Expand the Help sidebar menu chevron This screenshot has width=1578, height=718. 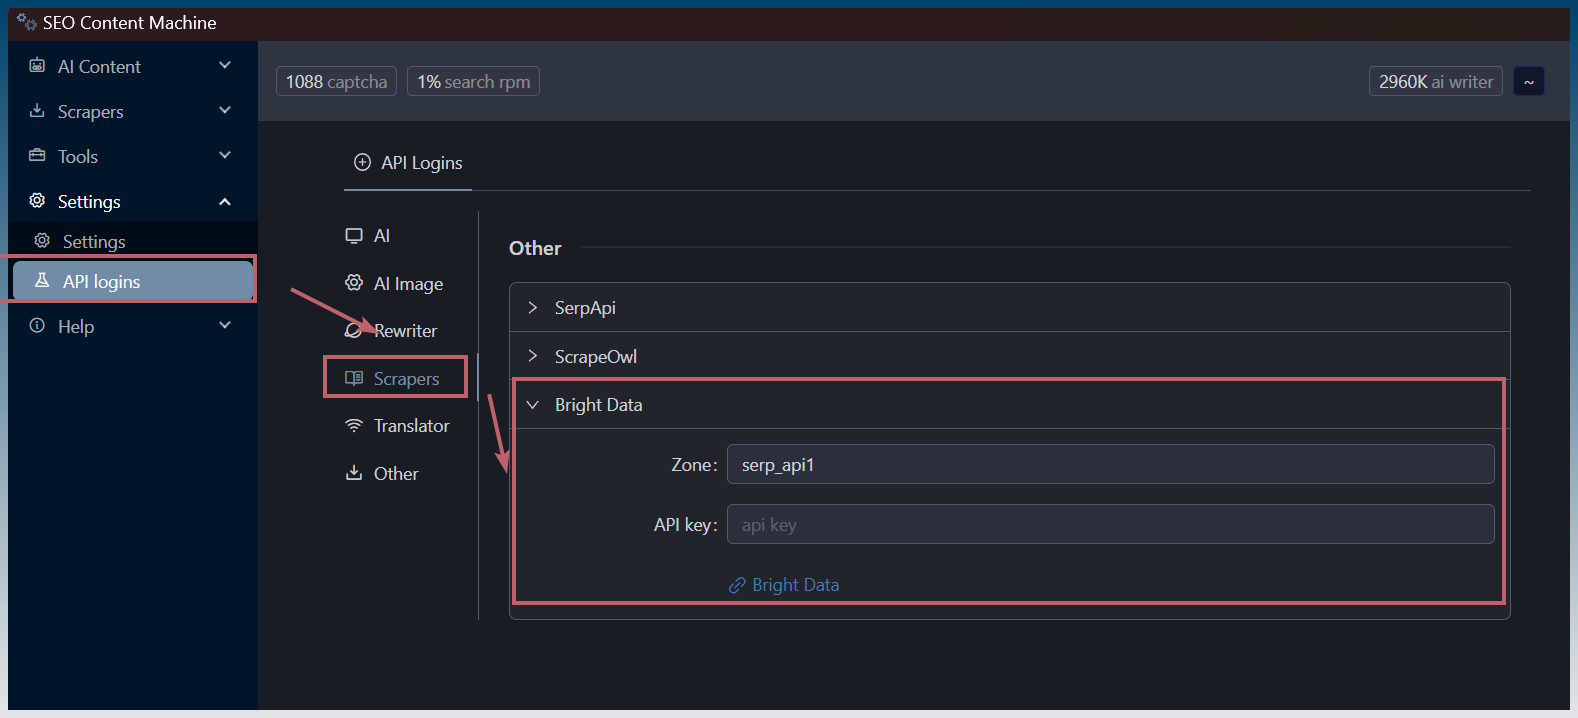225,325
